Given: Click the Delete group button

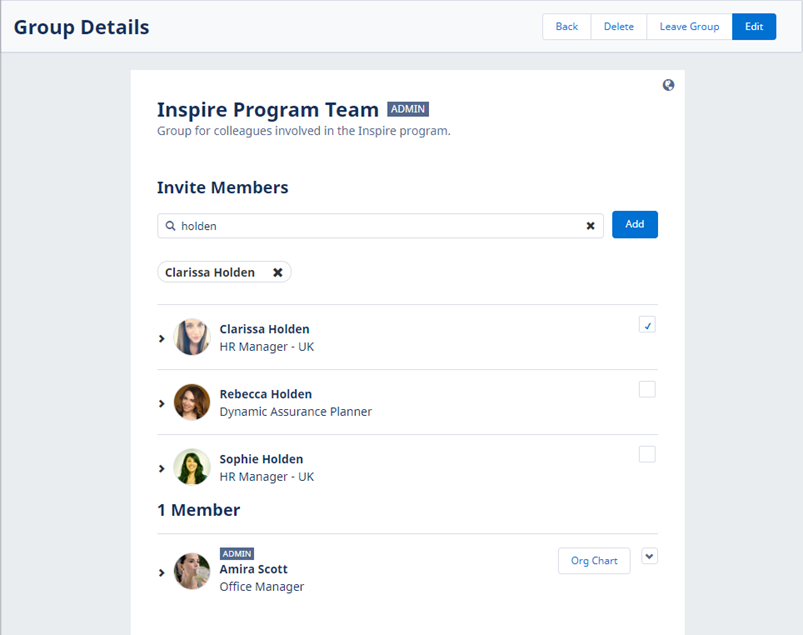Looking at the screenshot, I should click(618, 27).
